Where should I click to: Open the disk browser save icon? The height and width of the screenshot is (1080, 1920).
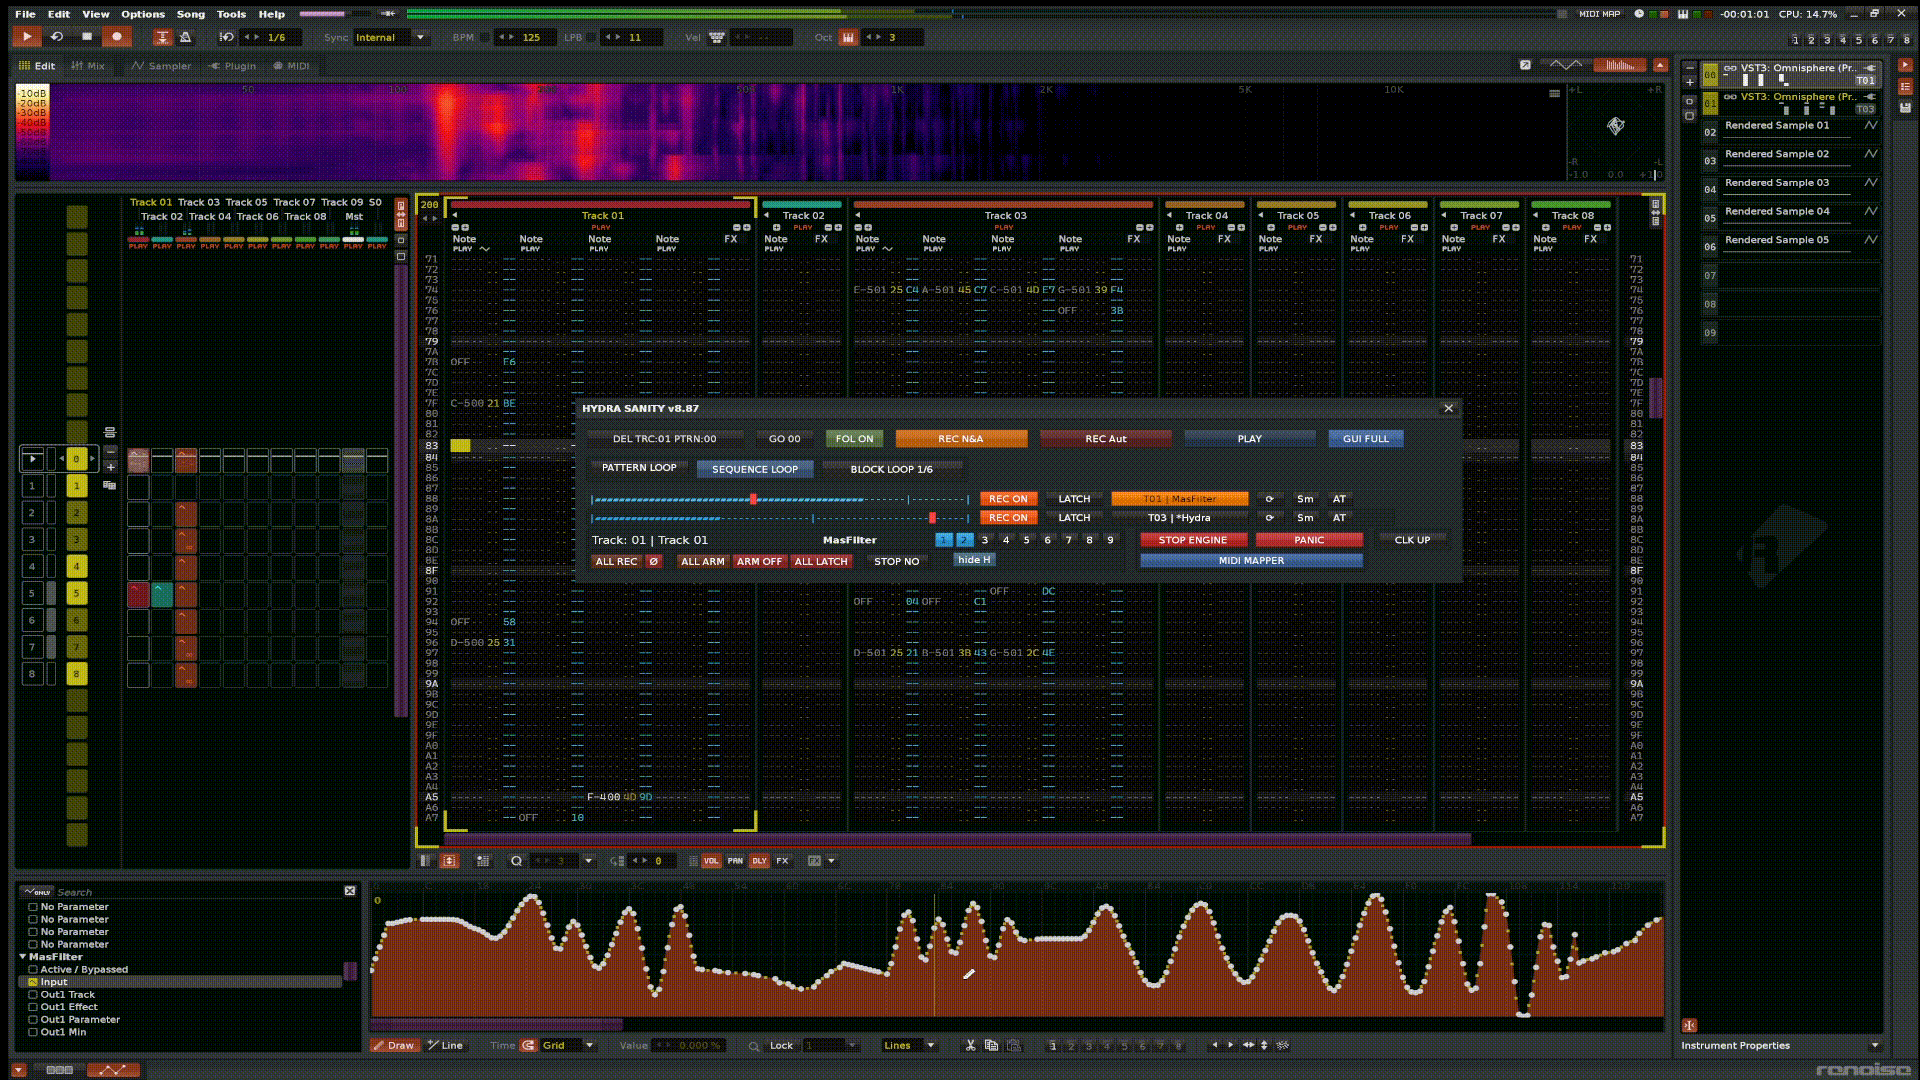pos(1905,107)
